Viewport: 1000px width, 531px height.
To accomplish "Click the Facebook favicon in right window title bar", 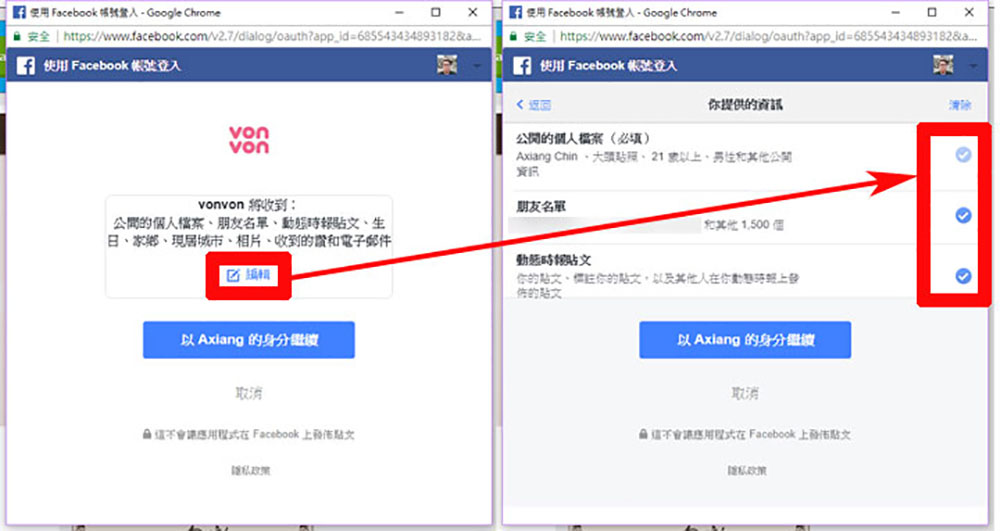I will pos(516,12).
